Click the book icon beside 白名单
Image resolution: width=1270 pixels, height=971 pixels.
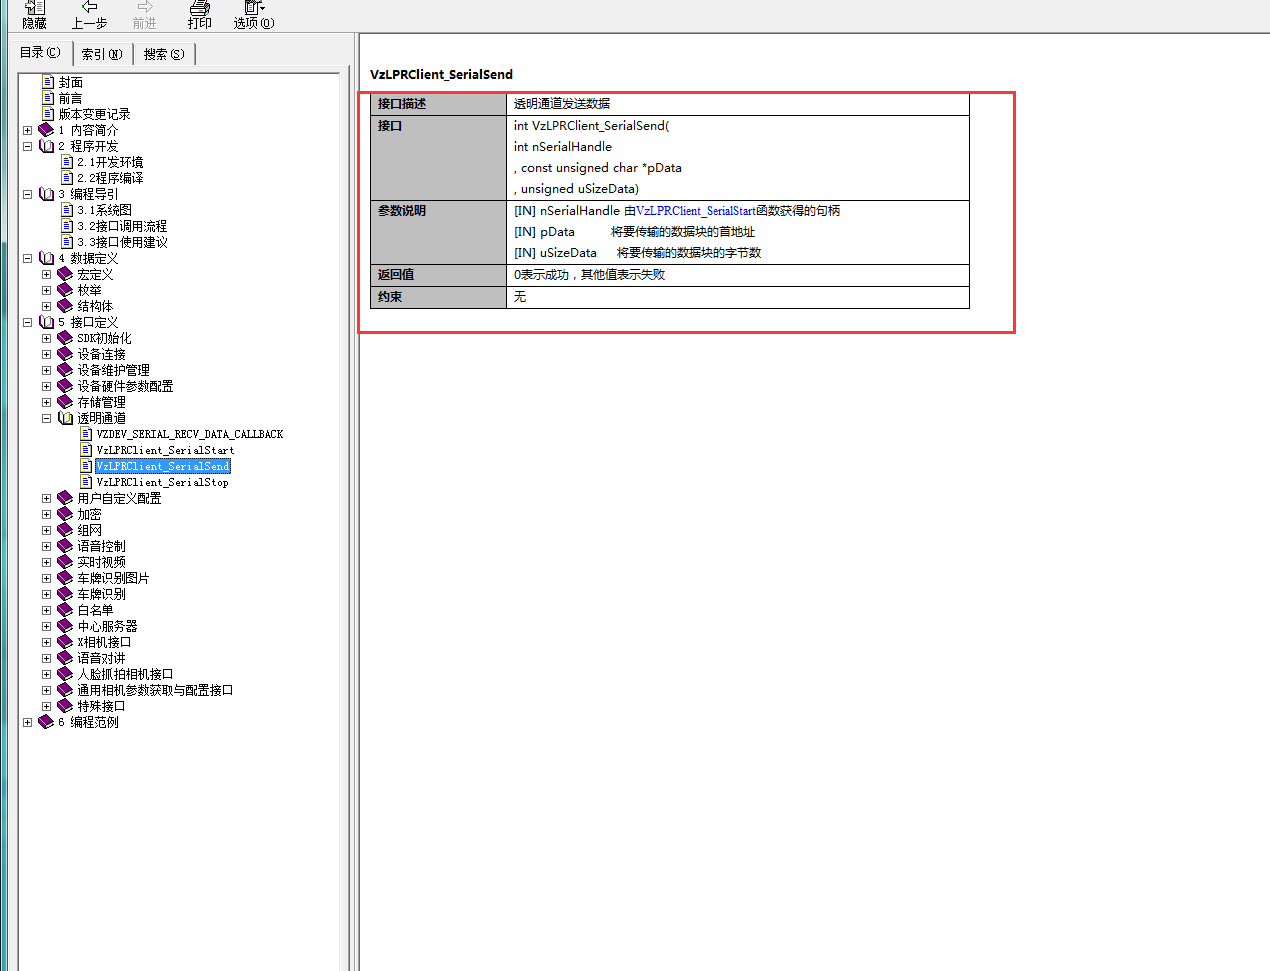(x=65, y=610)
